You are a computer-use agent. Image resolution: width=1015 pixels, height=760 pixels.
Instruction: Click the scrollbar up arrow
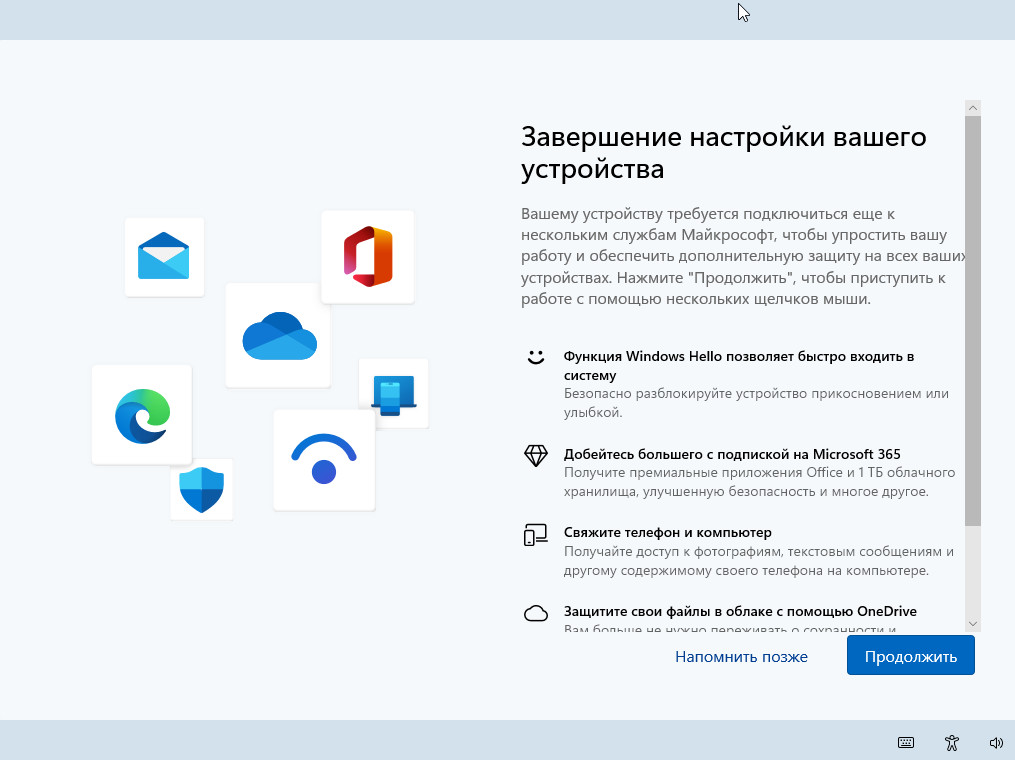coord(972,108)
